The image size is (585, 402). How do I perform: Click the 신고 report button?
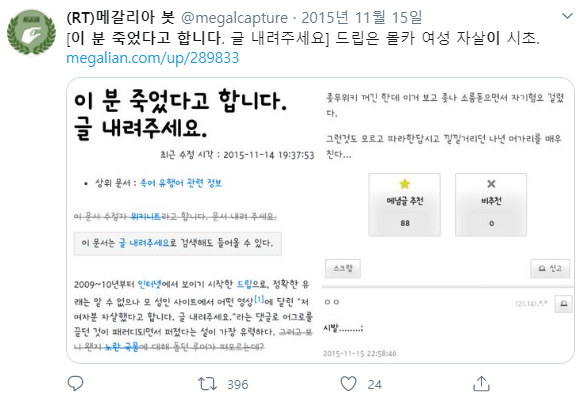(550, 268)
